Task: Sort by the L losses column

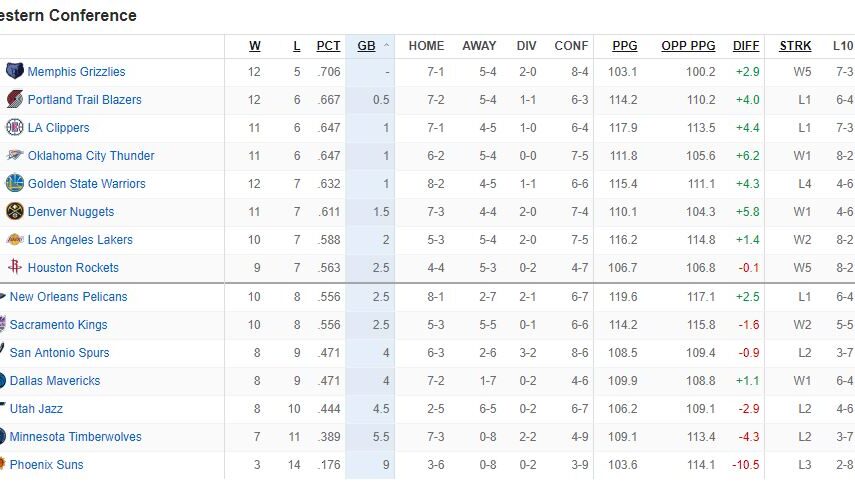Action: pyautogui.click(x=296, y=46)
